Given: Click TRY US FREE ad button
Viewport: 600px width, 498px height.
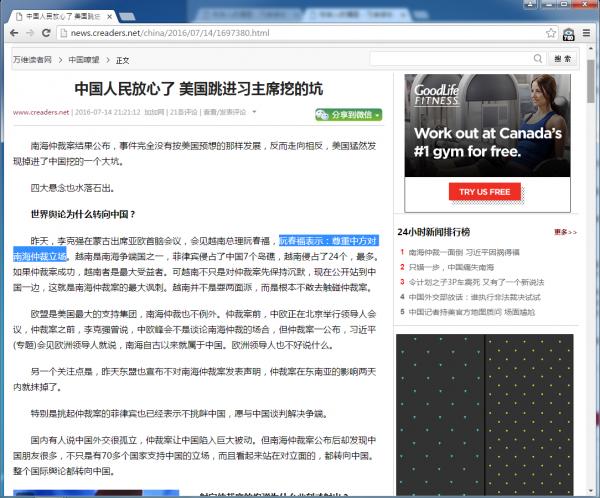Looking at the screenshot, I should tap(485, 191).
